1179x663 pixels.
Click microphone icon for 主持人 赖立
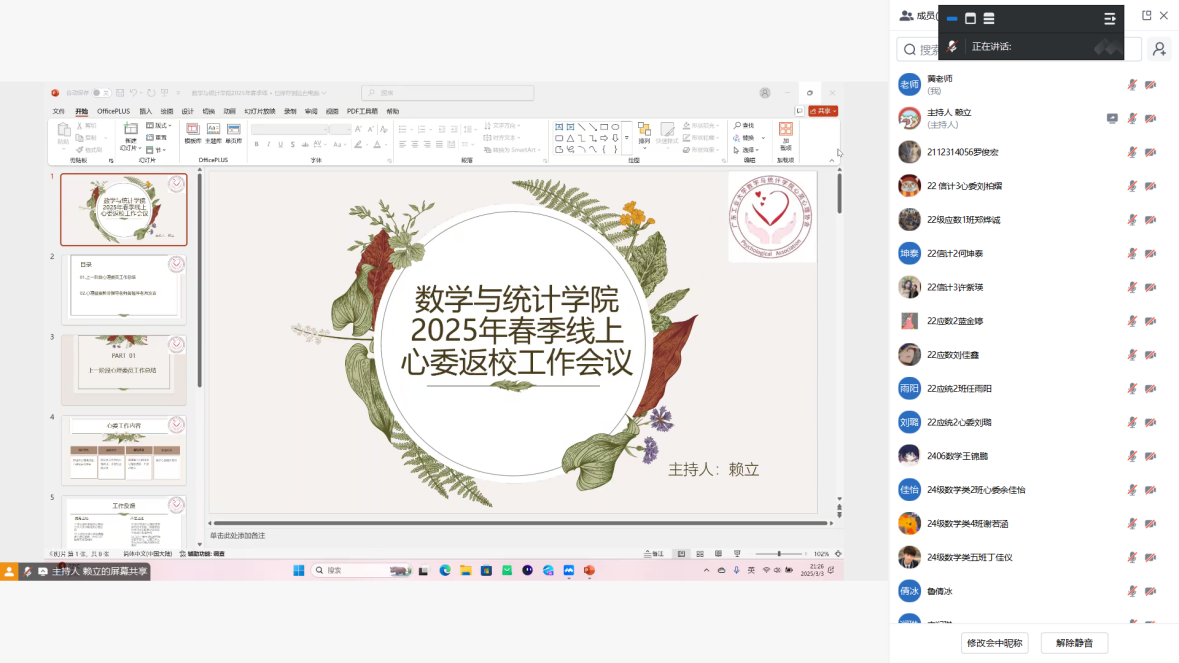click(1132, 118)
